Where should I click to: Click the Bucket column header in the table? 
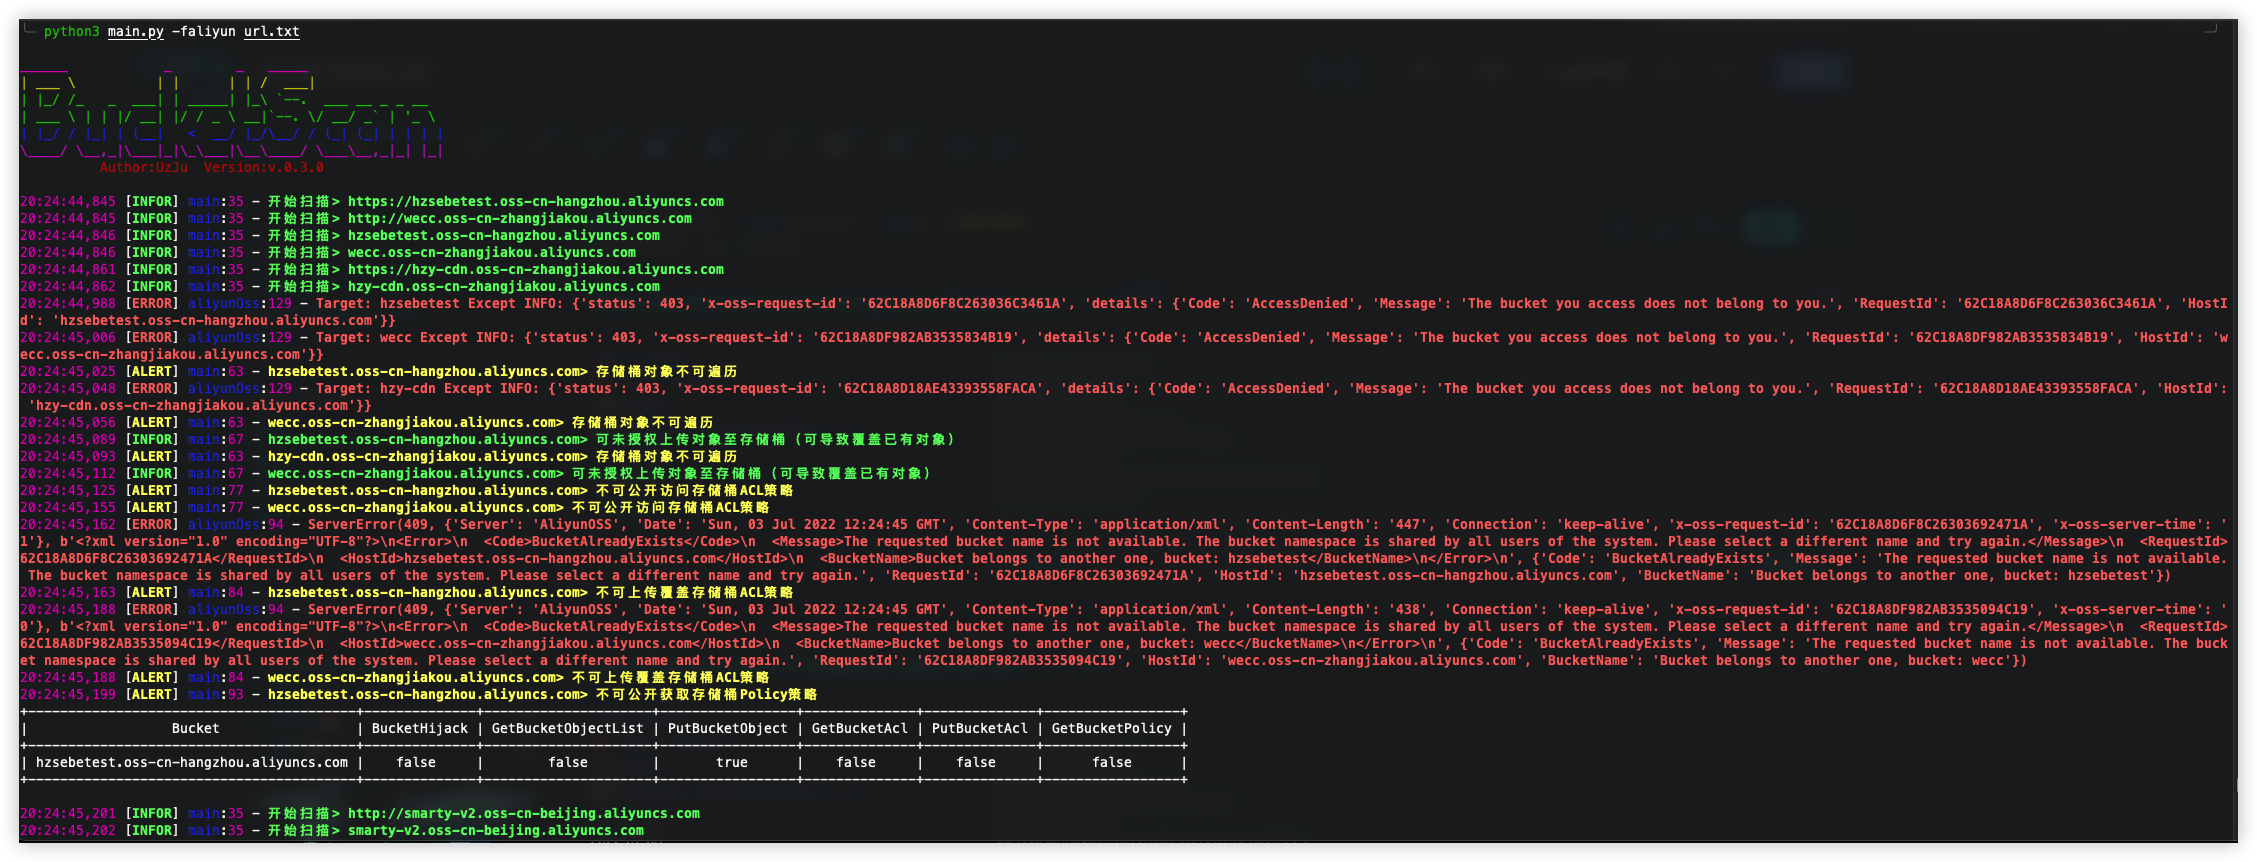pos(195,729)
